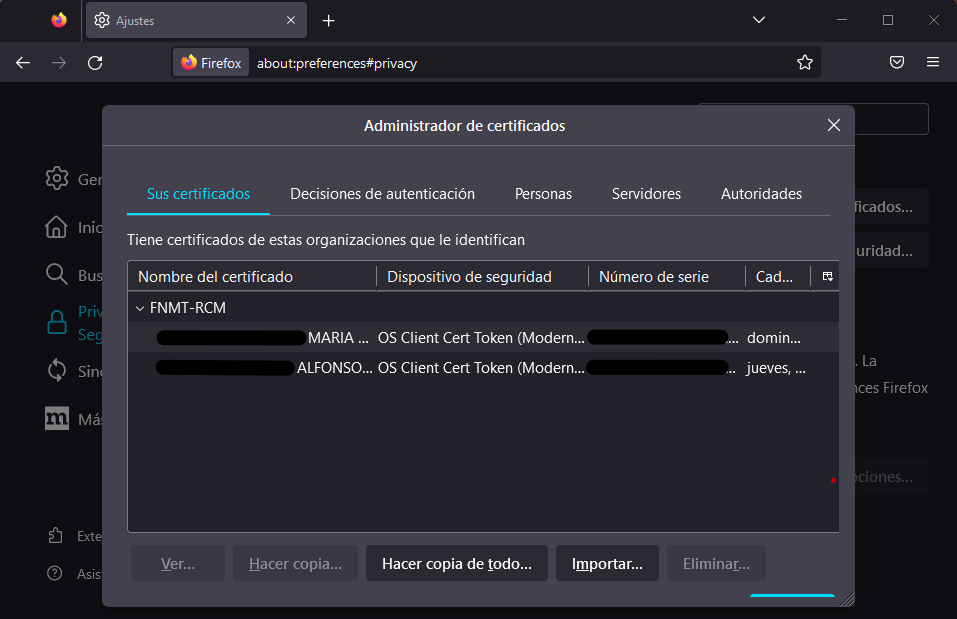
Task: Click the Firefox identity icon in address bar
Action: 211,63
